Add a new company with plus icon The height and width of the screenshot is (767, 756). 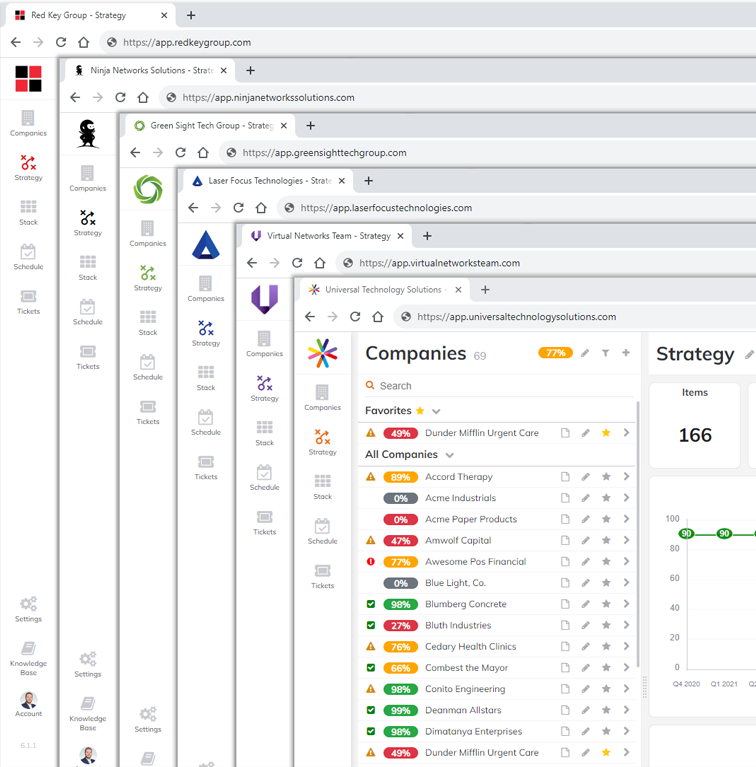(626, 353)
